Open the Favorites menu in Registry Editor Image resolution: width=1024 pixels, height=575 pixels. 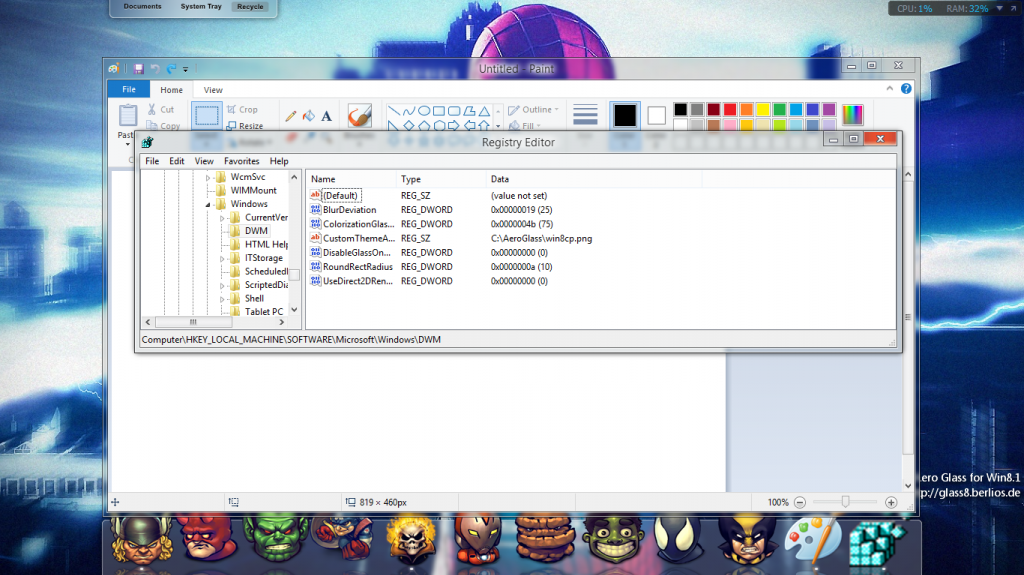[x=241, y=161]
